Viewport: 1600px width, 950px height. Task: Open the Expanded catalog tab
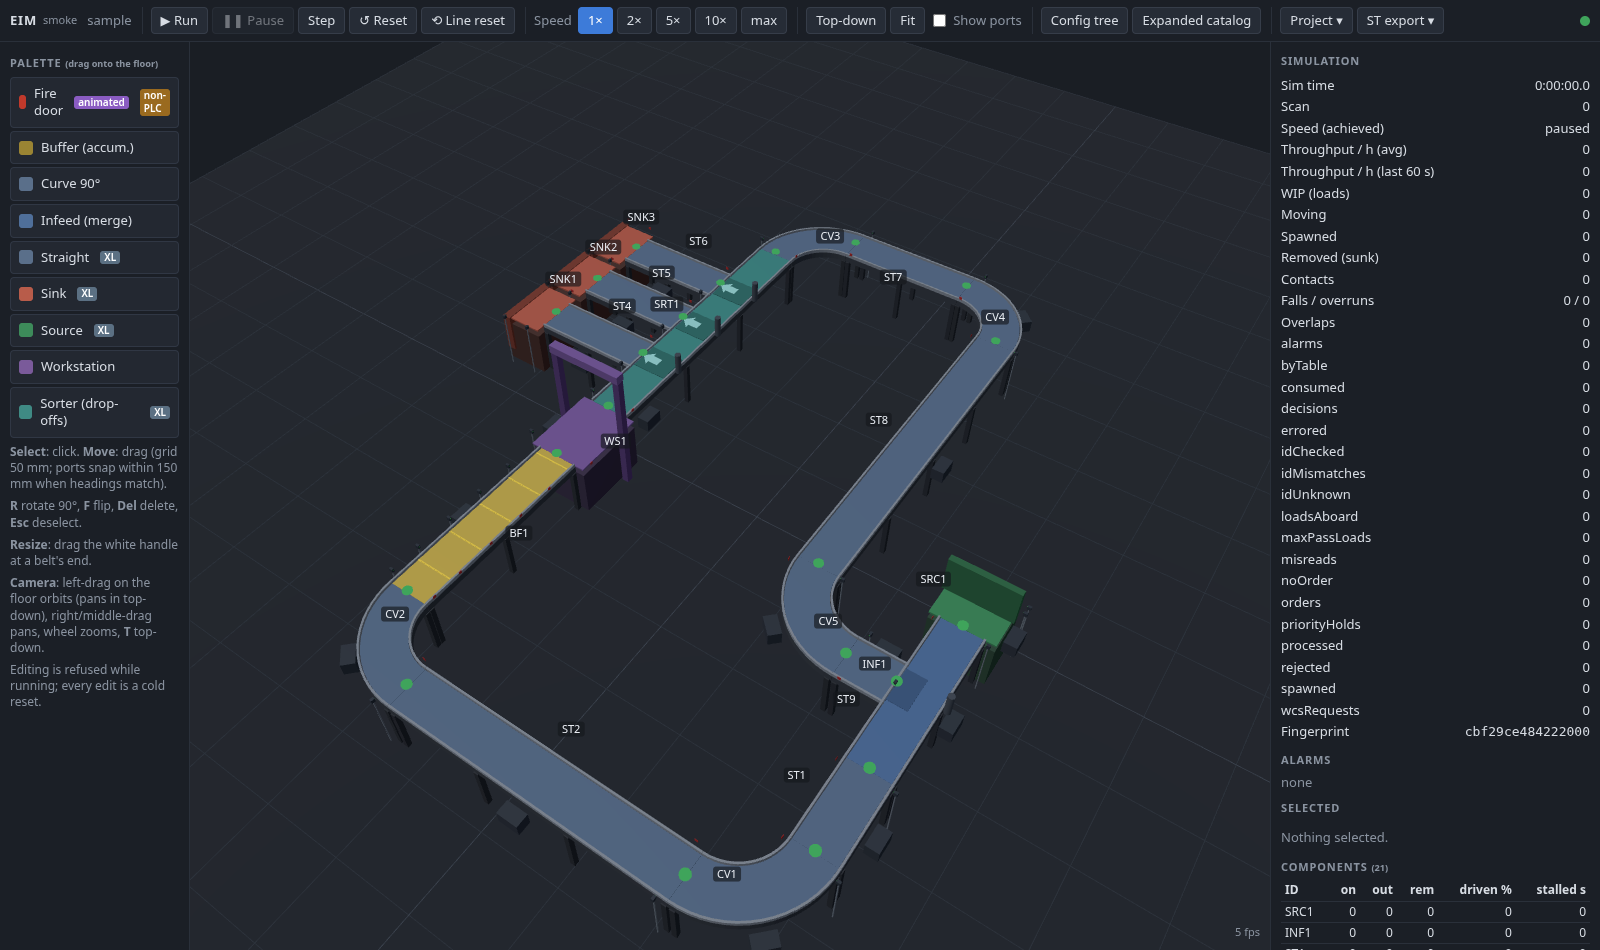pos(1196,20)
